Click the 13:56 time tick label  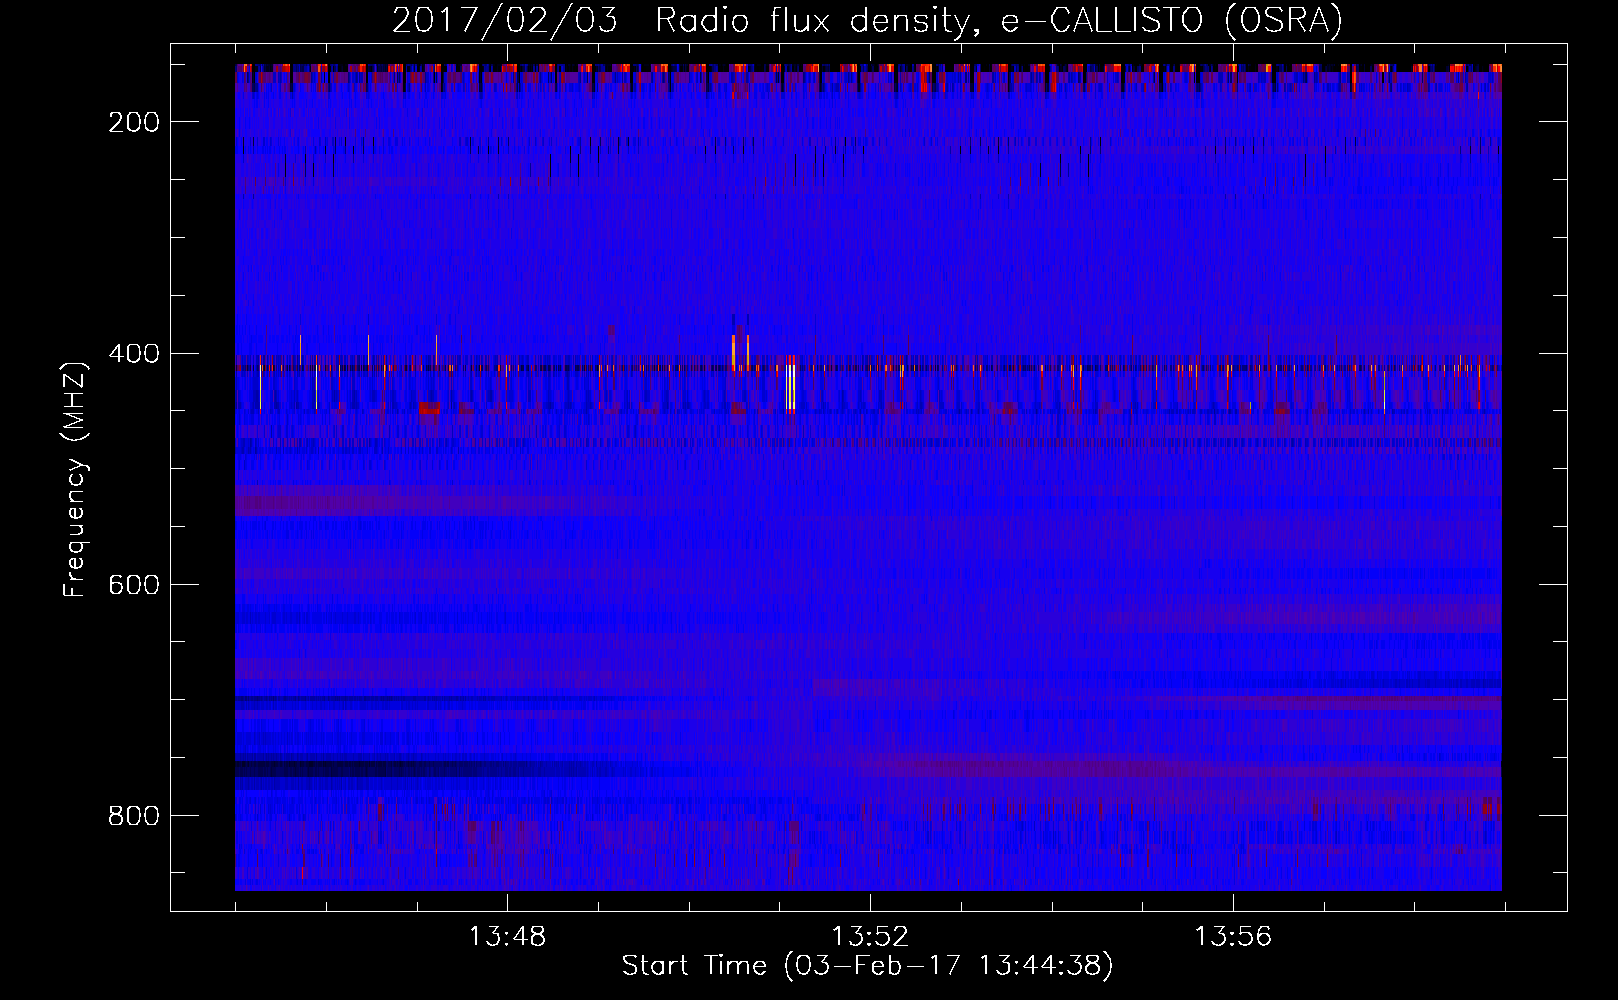click(x=1233, y=937)
